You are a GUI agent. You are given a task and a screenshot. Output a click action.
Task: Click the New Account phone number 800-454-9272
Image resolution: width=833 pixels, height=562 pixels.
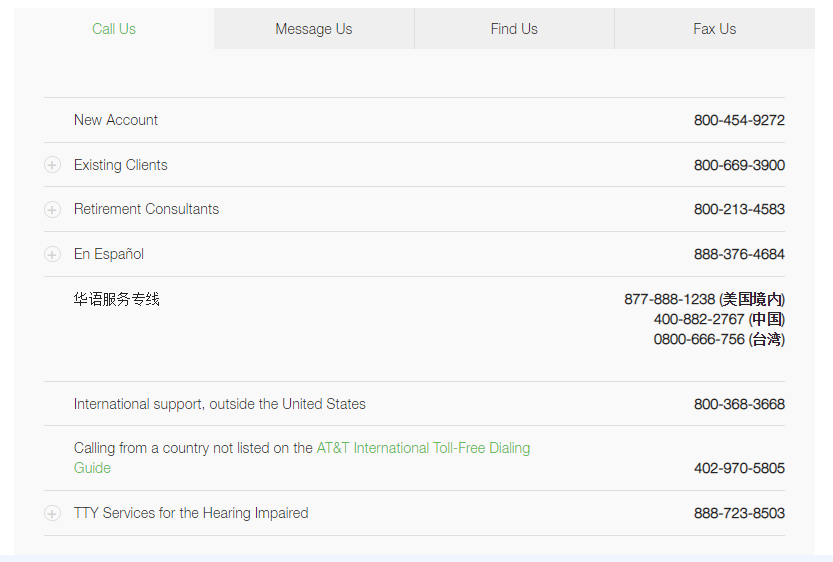point(739,120)
